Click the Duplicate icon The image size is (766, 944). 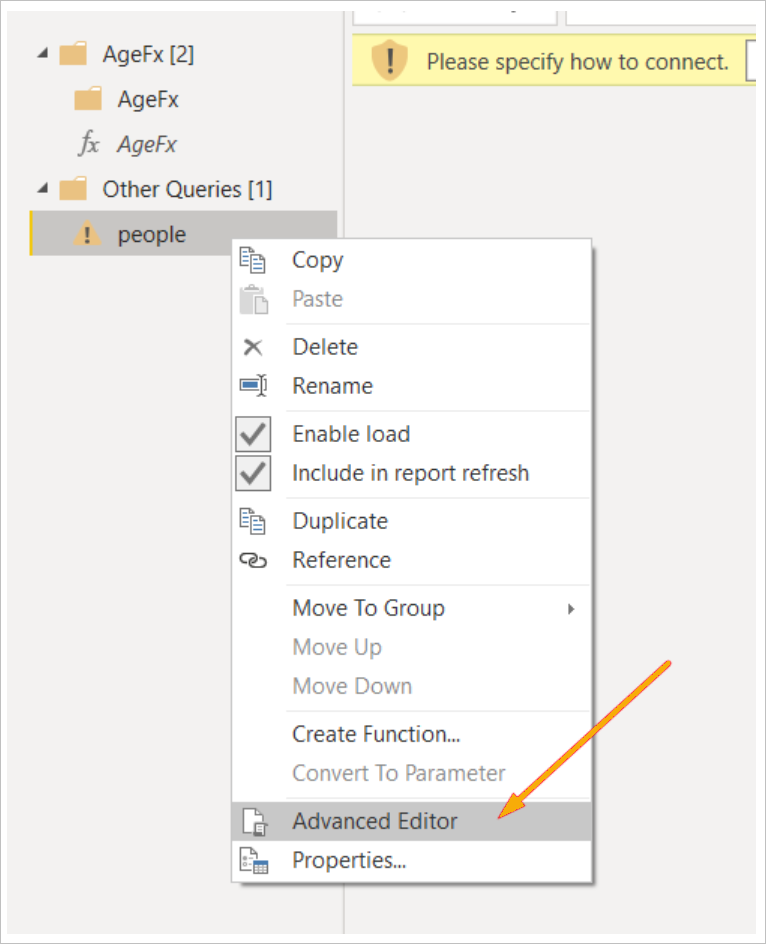tap(252, 521)
